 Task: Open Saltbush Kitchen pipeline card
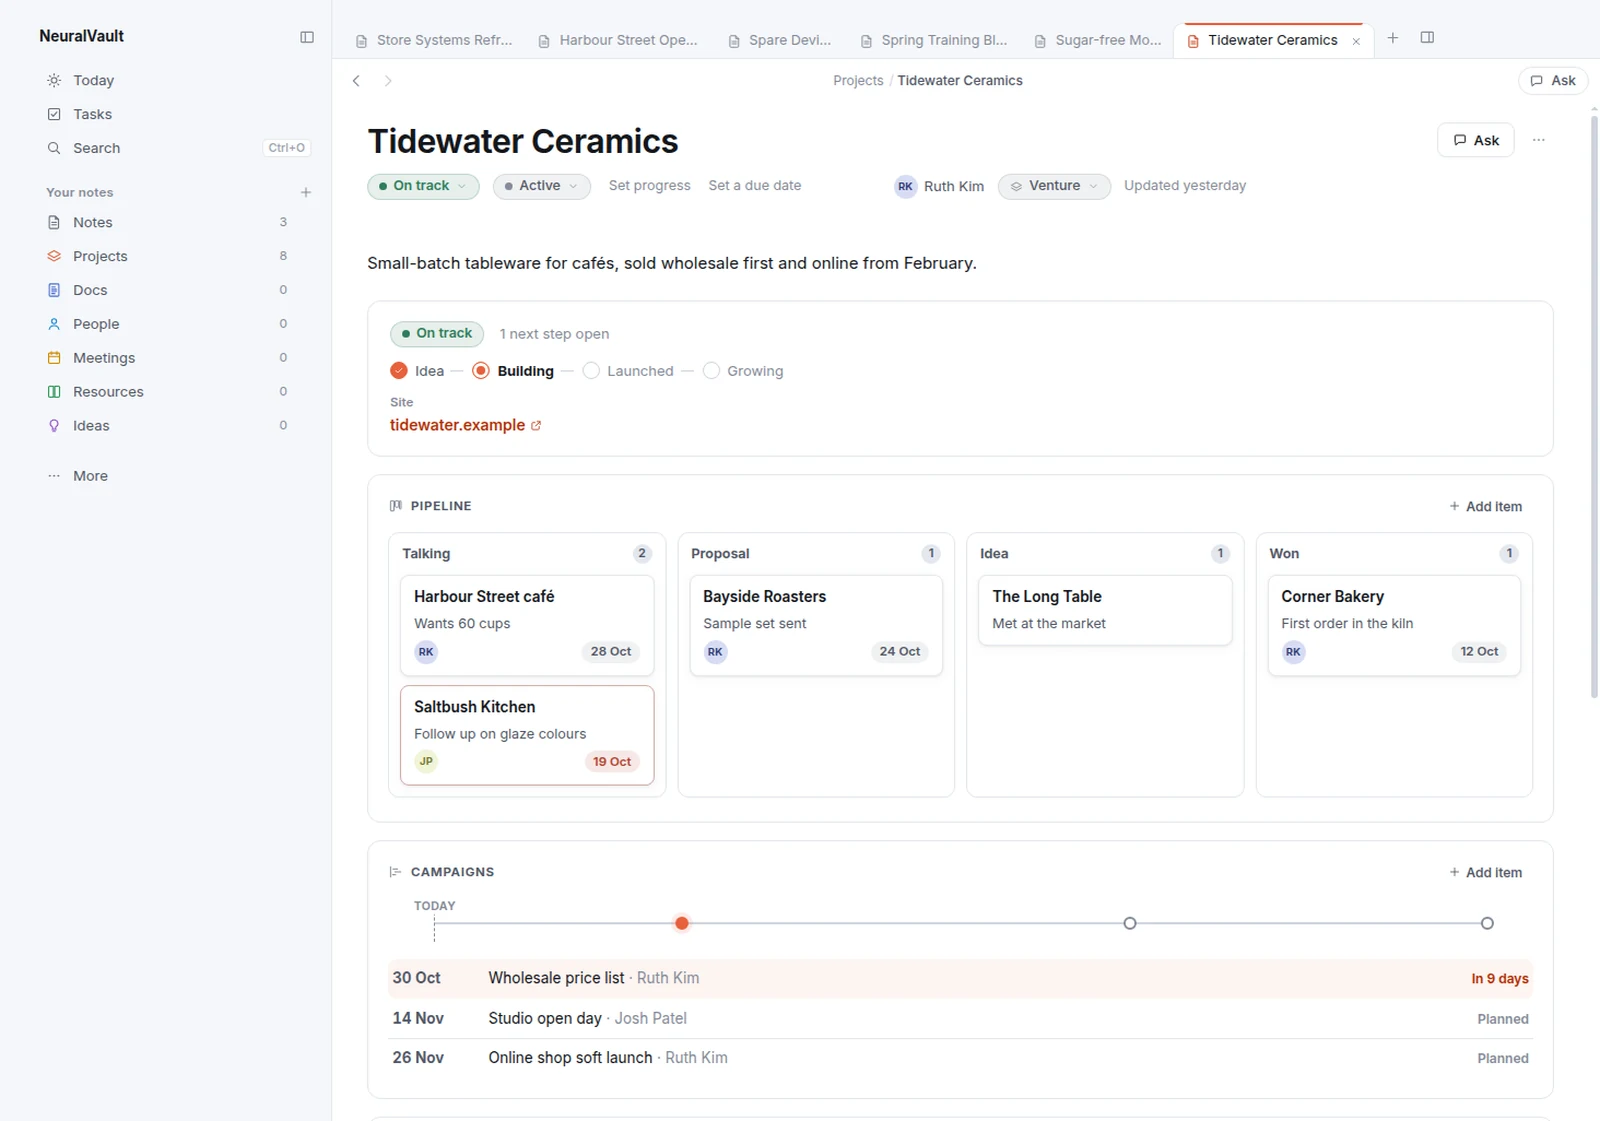coord(527,735)
